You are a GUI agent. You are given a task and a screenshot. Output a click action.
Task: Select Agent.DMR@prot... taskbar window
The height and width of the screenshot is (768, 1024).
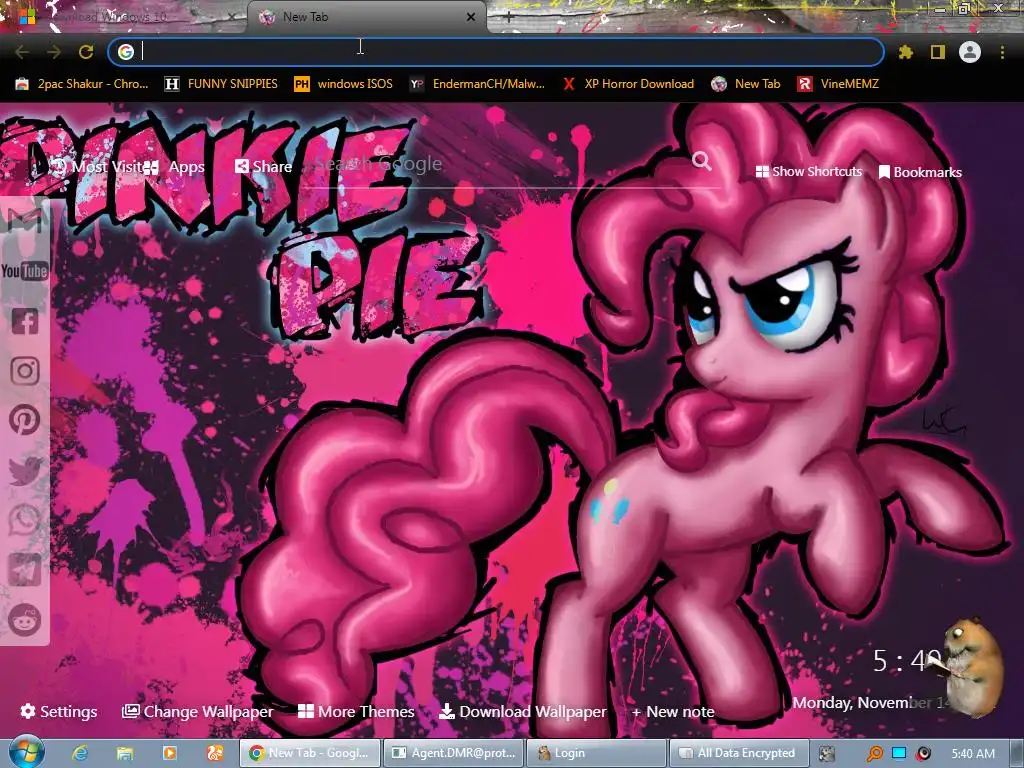[453, 753]
